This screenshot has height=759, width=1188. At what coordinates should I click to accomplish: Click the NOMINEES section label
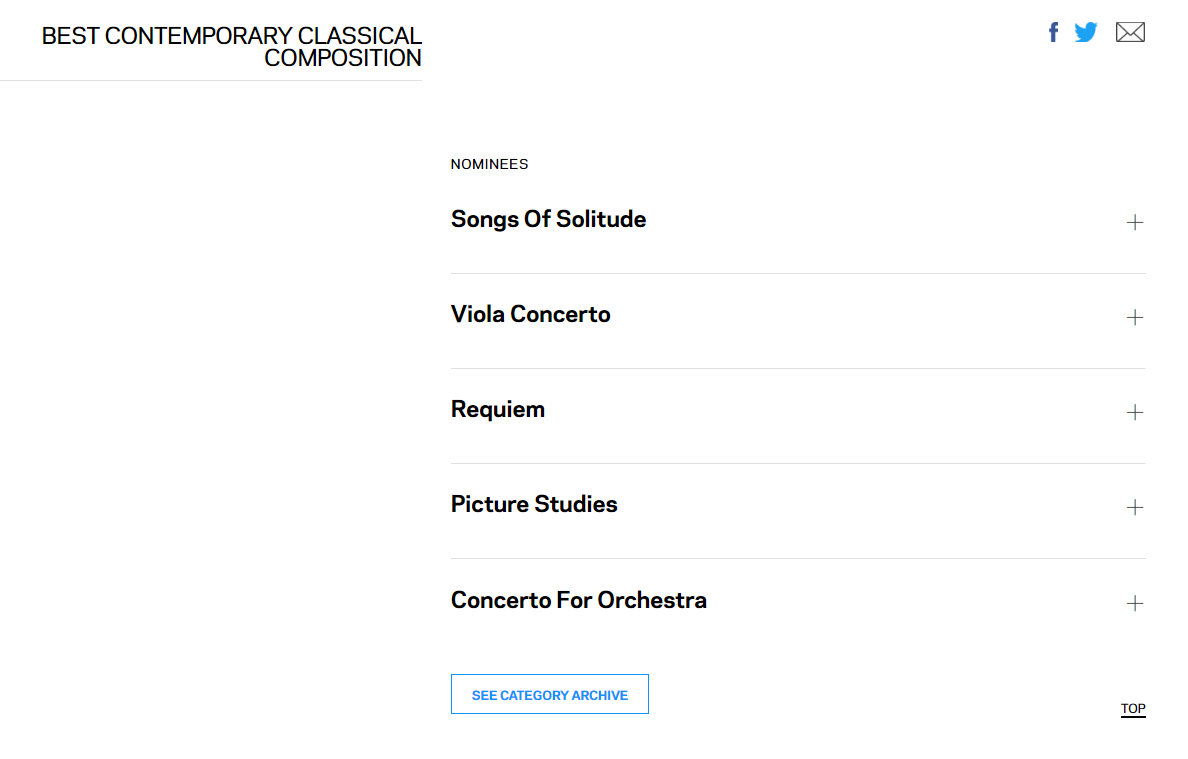tap(489, 164)
